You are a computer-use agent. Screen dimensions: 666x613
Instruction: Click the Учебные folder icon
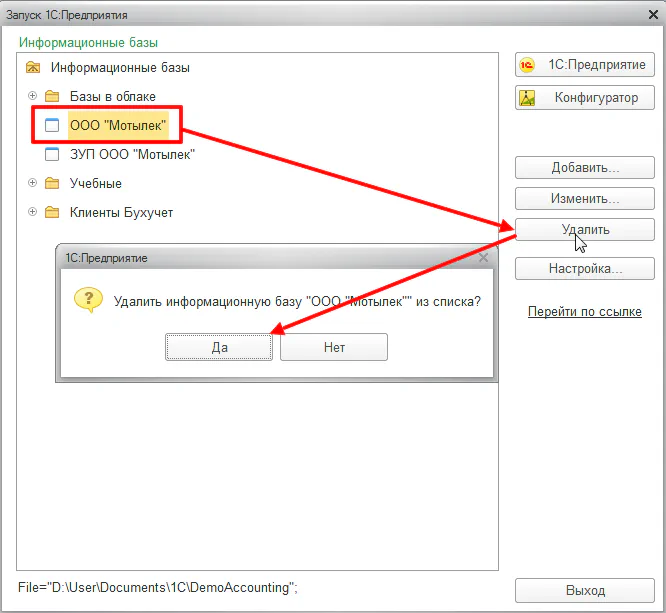tap(53, 183)
